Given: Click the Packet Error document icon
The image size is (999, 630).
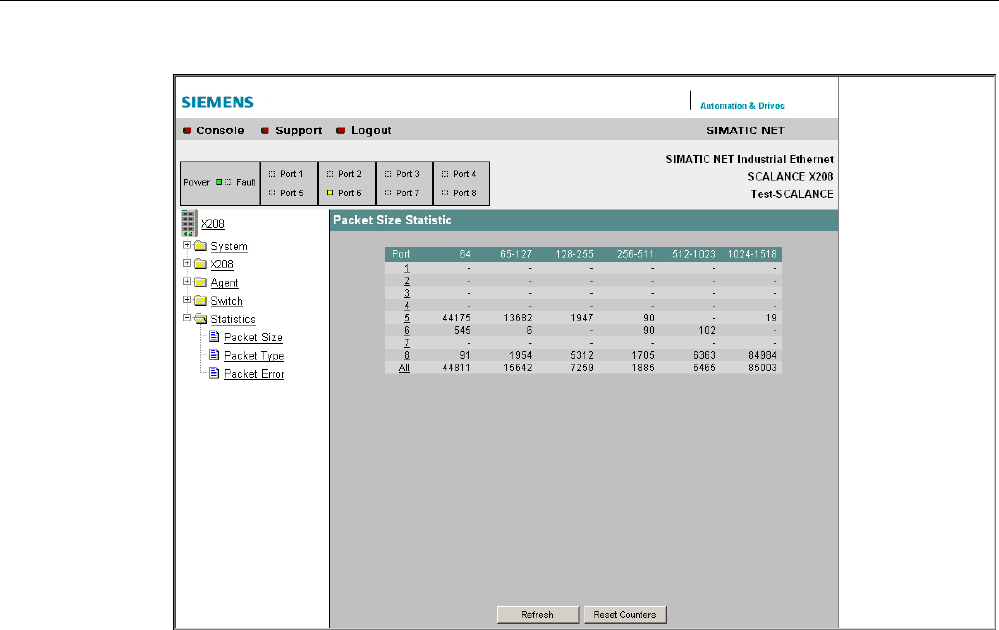Looking at the screenshot, I should coord(214,373).
